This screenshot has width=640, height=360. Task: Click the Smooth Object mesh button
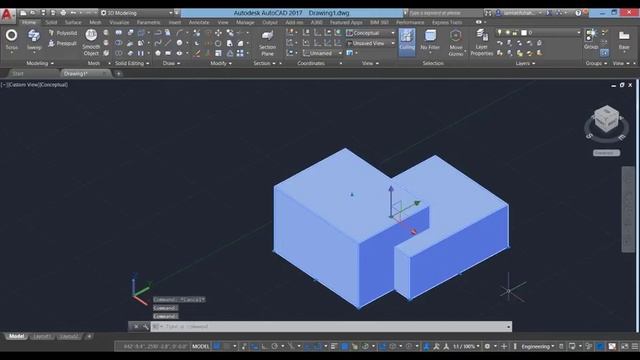(x=91, y=42)
